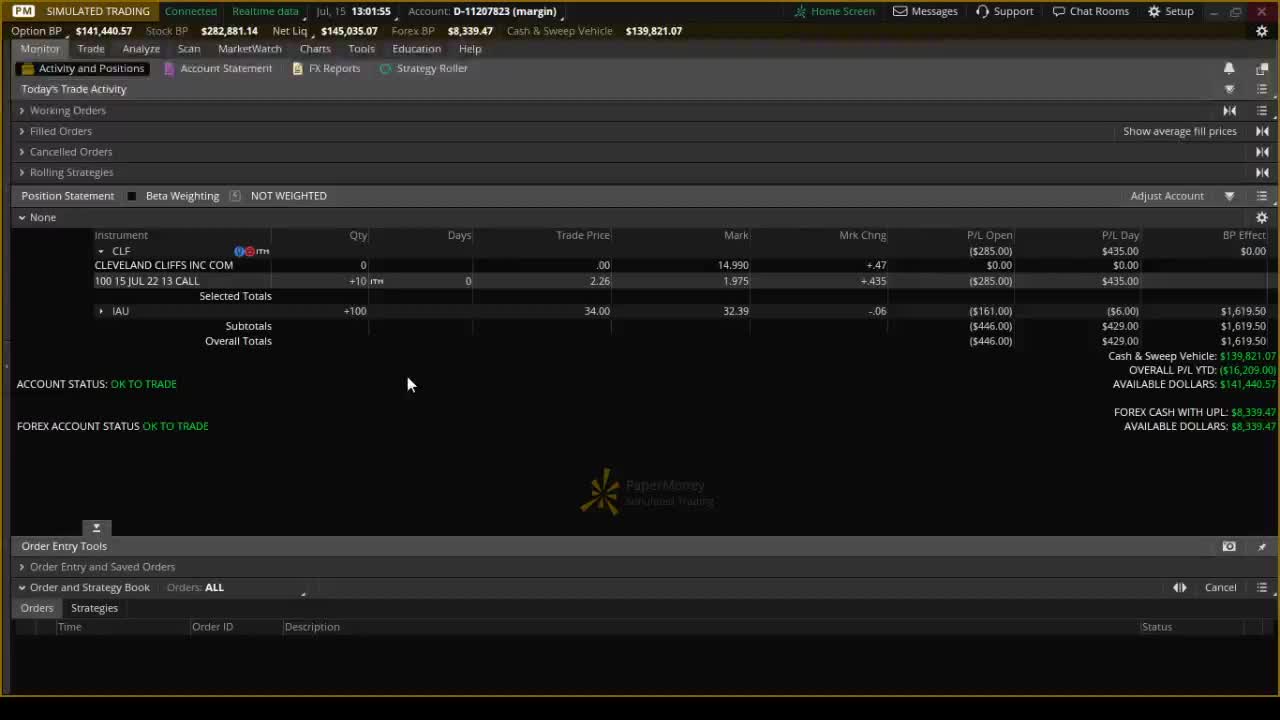The width and height of the screenshot is (1280, 720).
Task: Open Chat Rooms speech bubble icon
Action: click(1059, 11)
